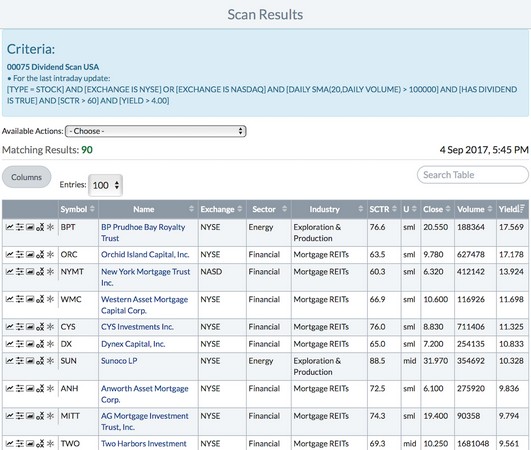Open BP Prudhoe Bay Royalty Trust link
The height and width of the screenshot is (450, 531).
(x=143, y=233)
